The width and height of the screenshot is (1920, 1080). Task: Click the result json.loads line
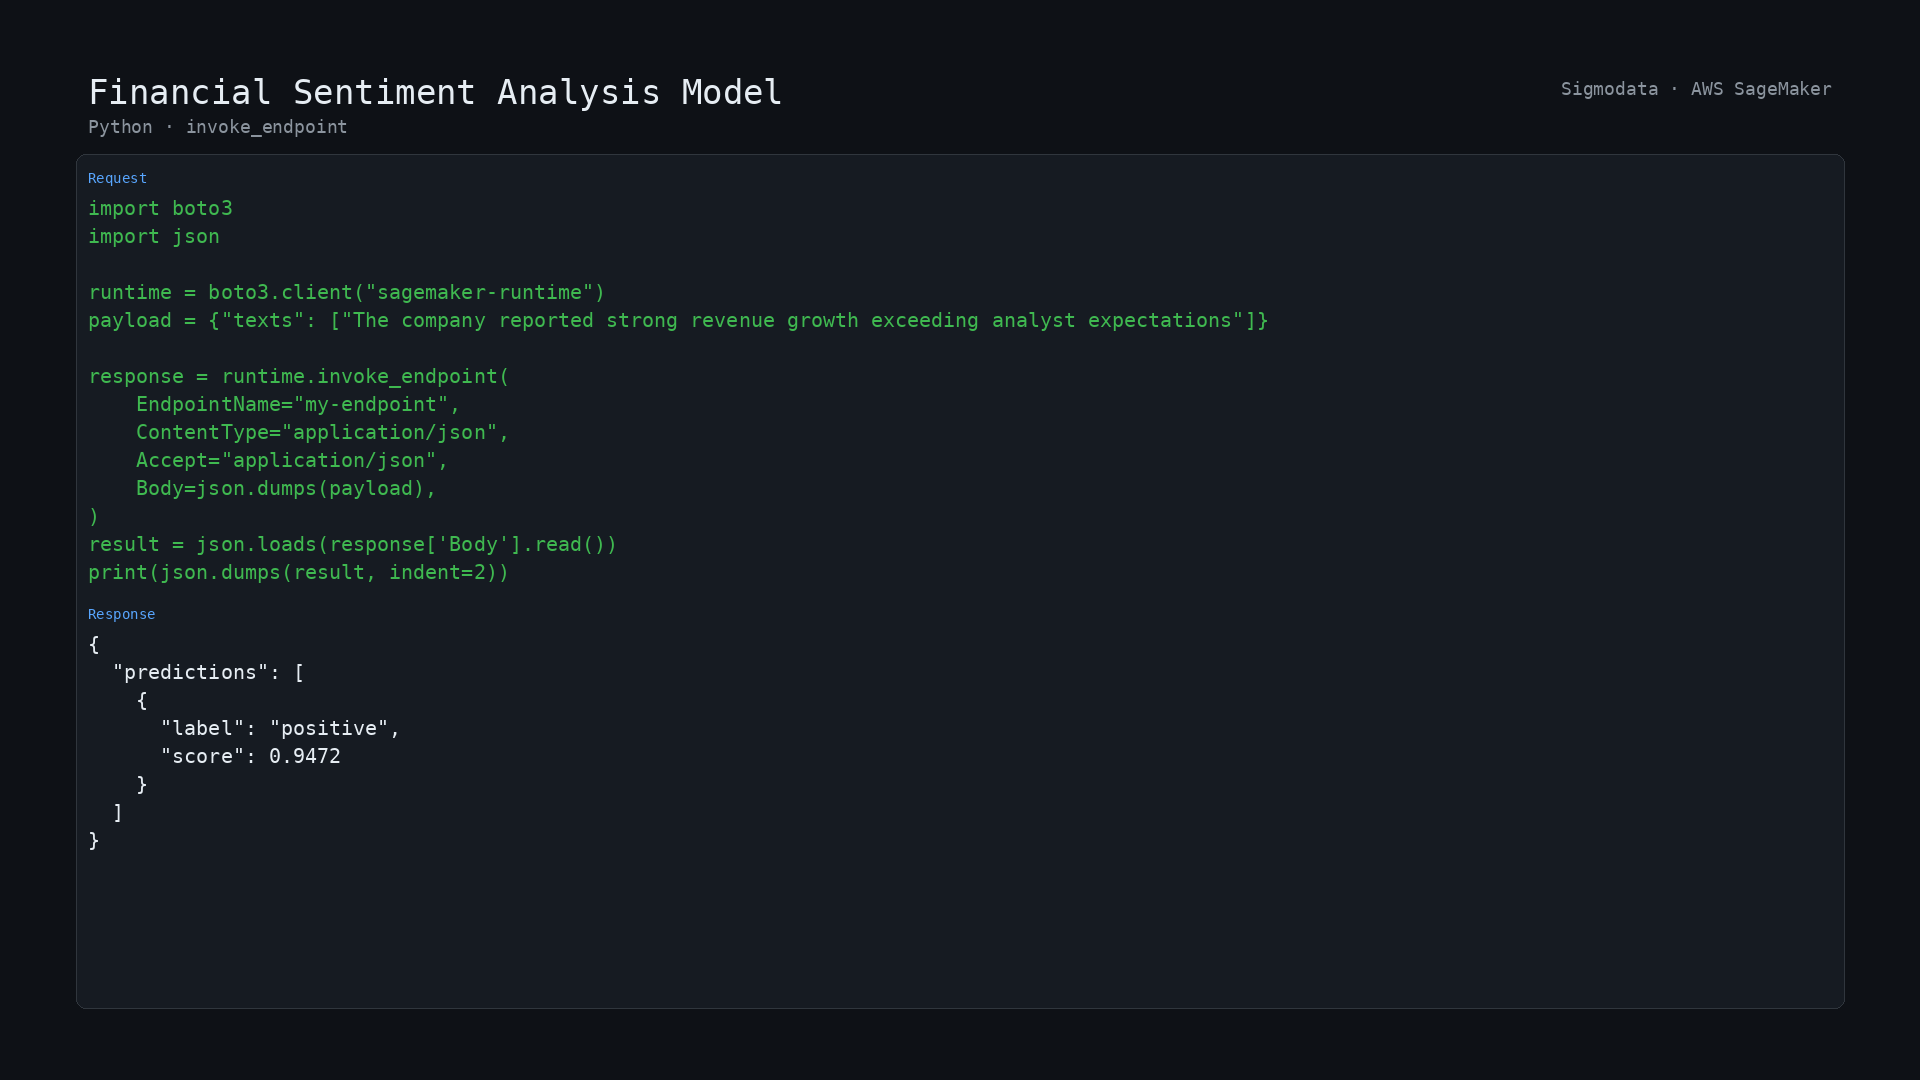[353, 544]
